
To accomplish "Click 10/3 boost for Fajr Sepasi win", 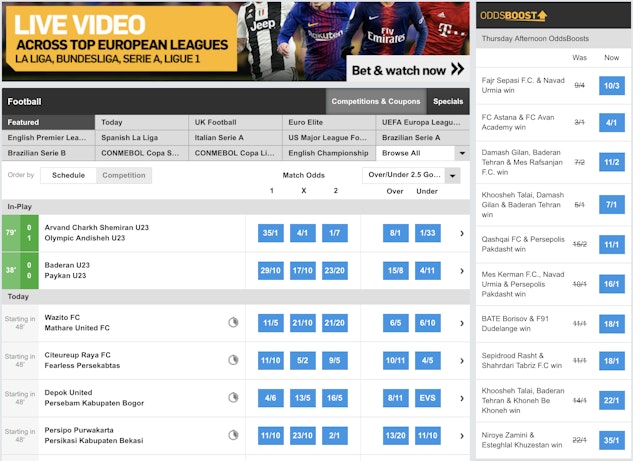I will (611, 85).
